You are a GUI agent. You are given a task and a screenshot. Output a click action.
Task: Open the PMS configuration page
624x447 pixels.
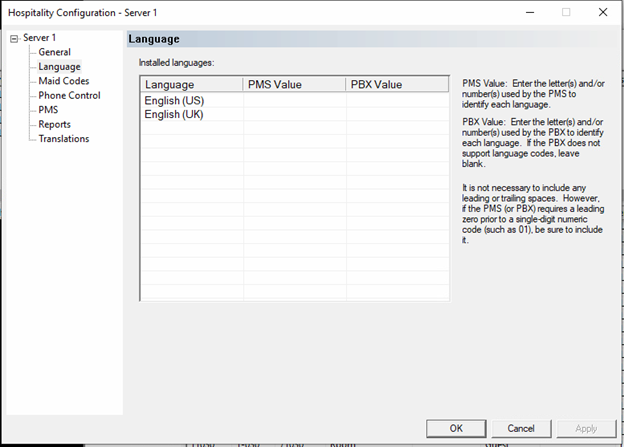(x=48, y=110)
